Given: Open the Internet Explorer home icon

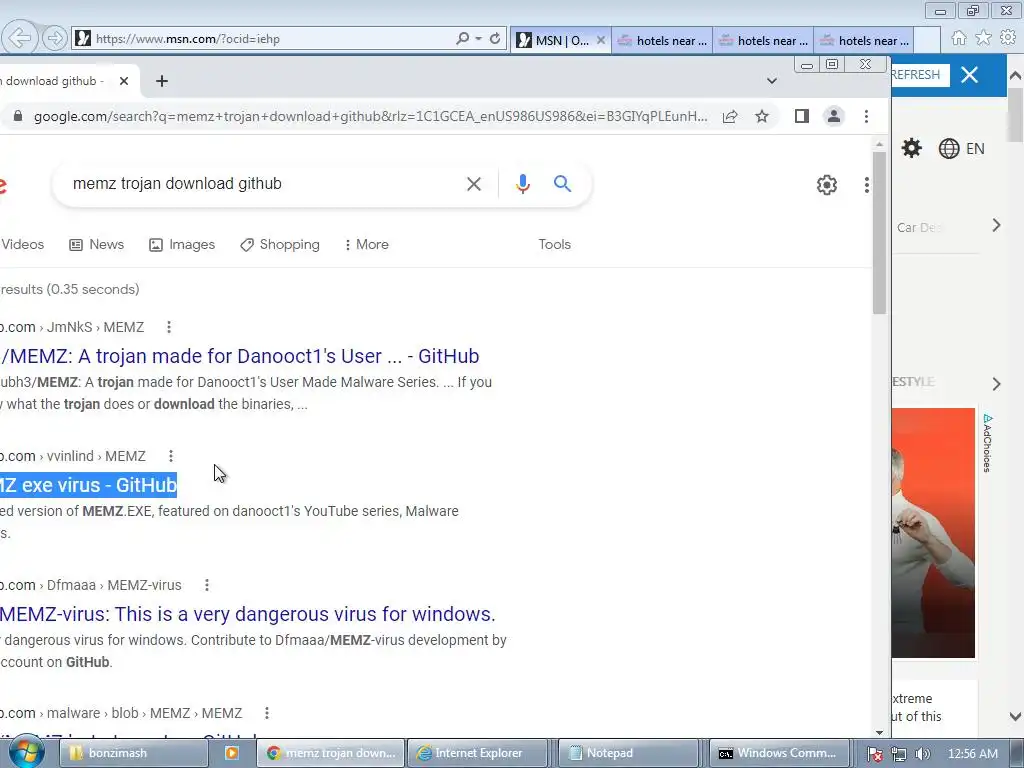Looking at the screenshot, I should [958, 38].
